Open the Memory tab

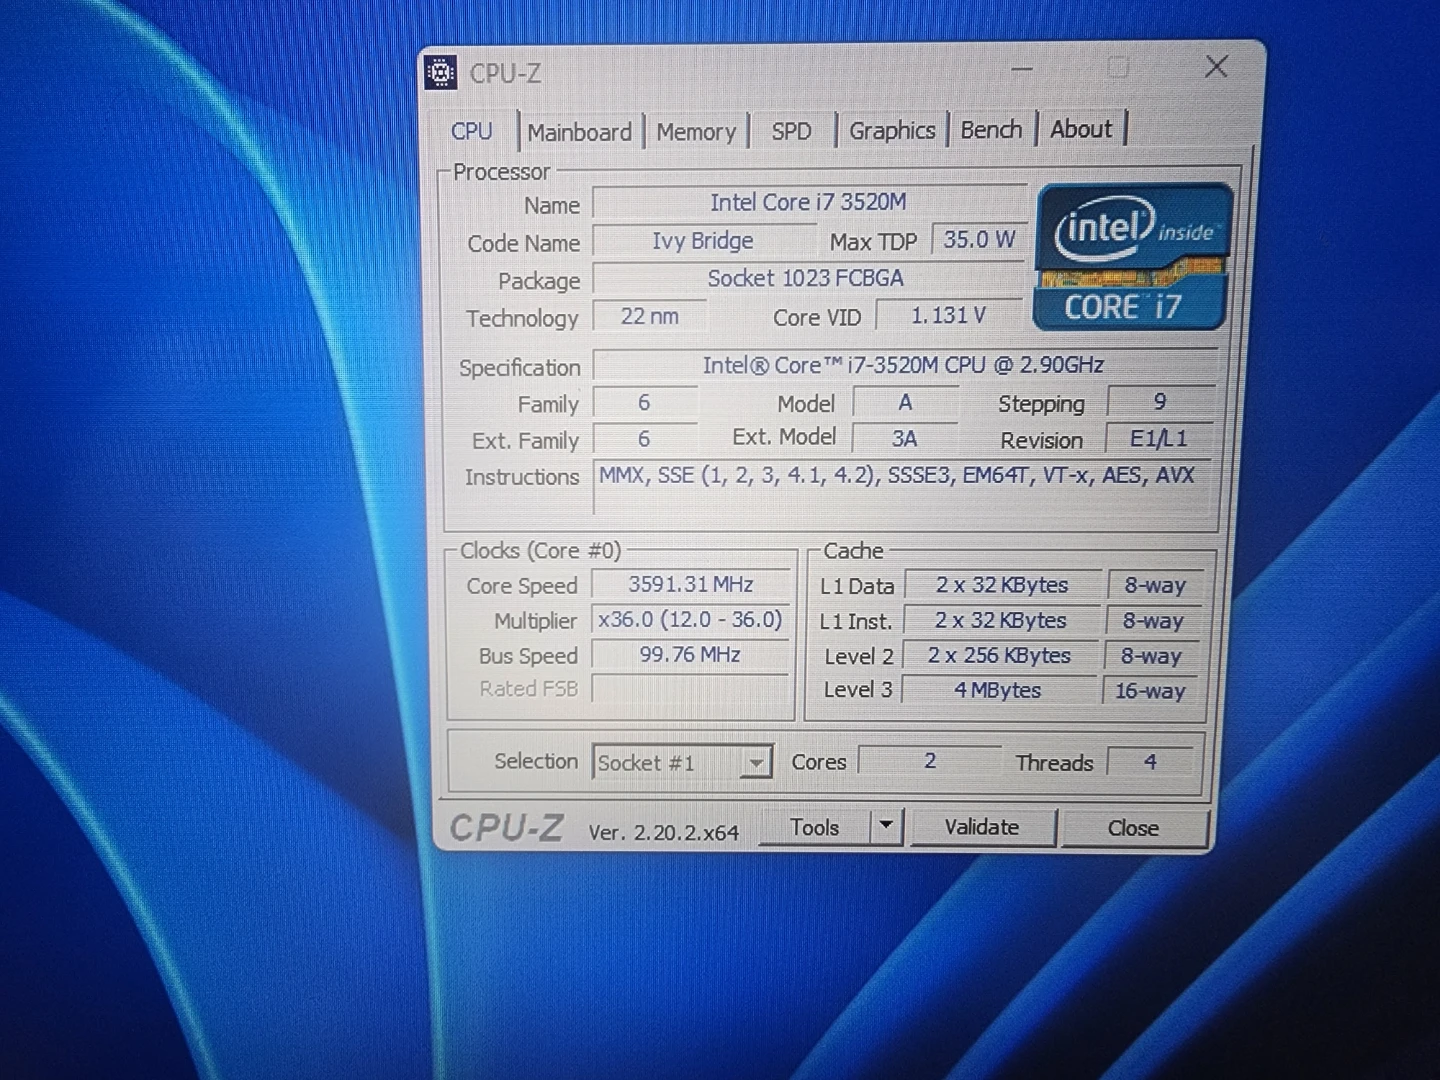point(696,132)
